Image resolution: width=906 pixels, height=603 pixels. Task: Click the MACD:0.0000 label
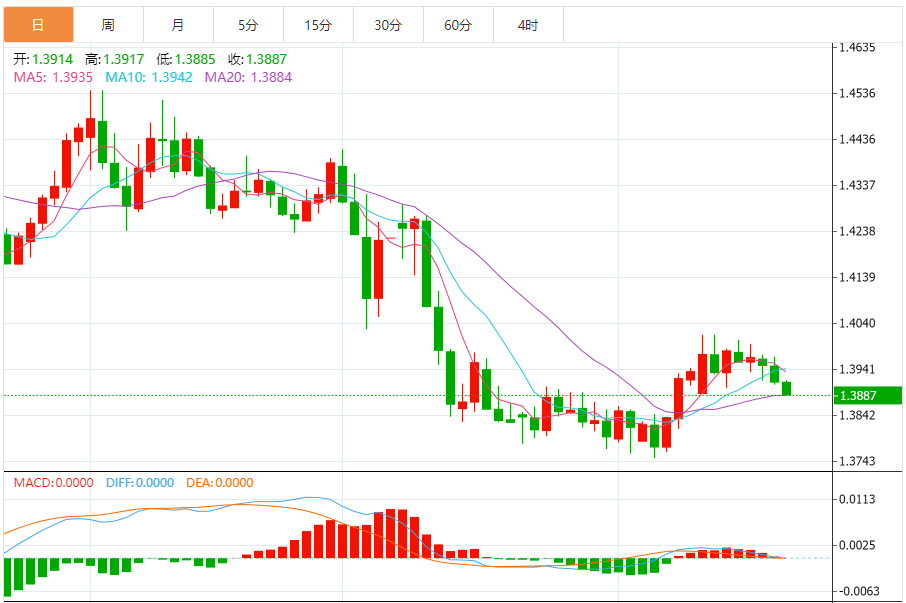pyautogui.click(x=53, y=483)
